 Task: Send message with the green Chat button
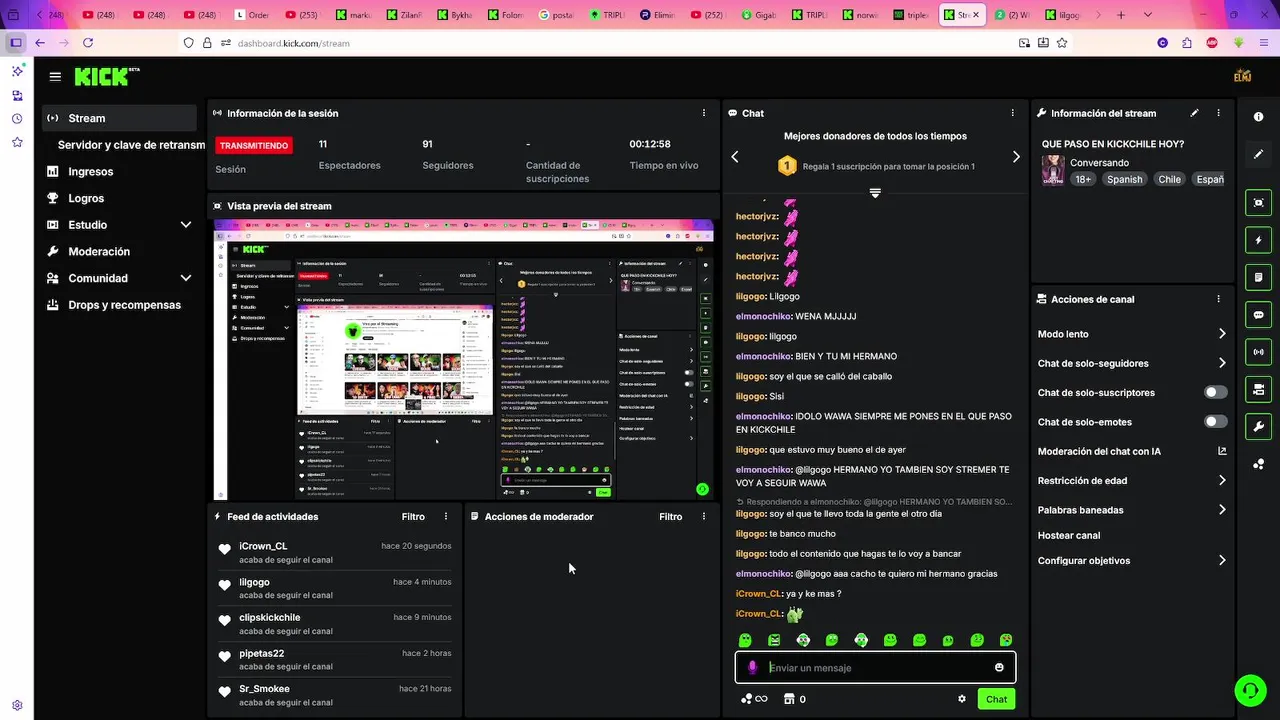point(996,699)
